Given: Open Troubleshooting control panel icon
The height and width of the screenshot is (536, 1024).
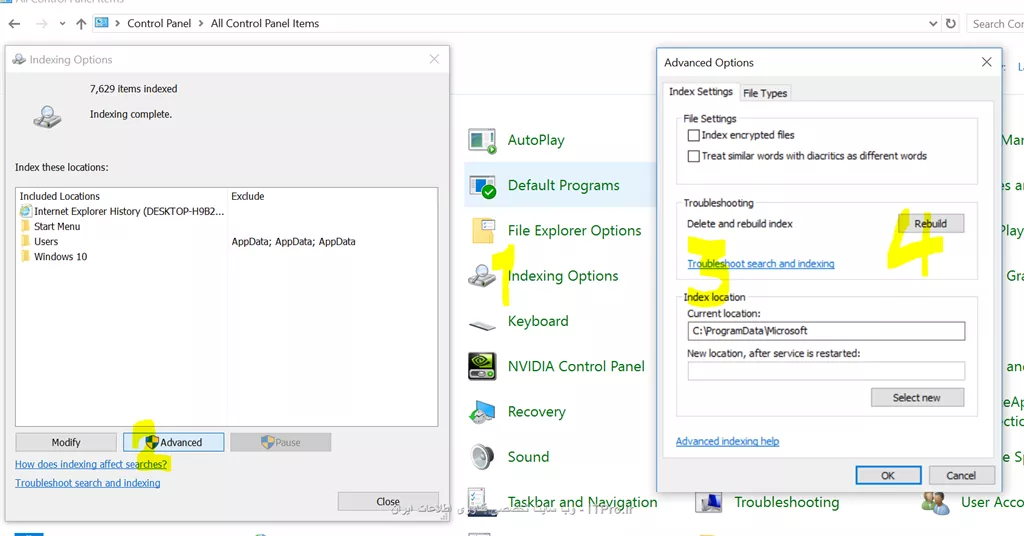Looking at the screenshot, I should tap(709, 503).
